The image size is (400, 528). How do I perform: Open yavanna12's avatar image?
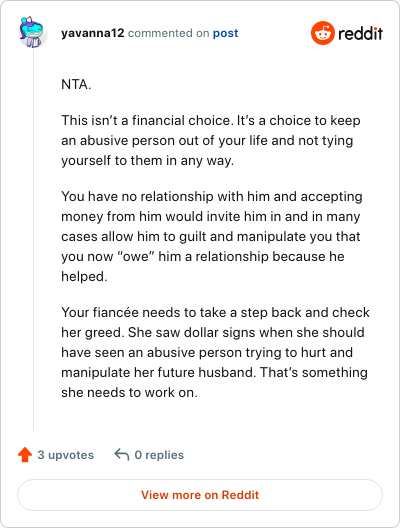tap(32, 32)
